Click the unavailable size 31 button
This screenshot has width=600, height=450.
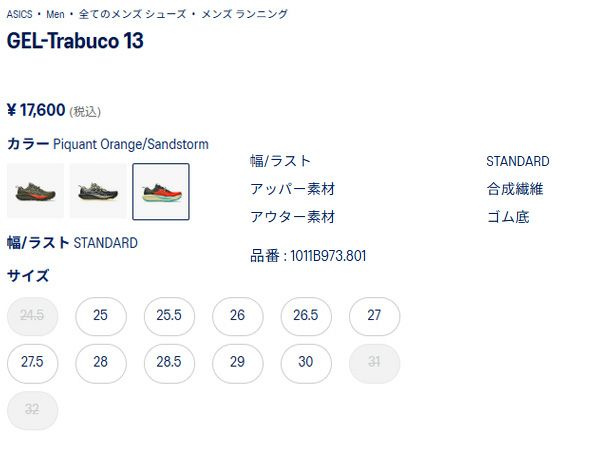coord(374,363)
